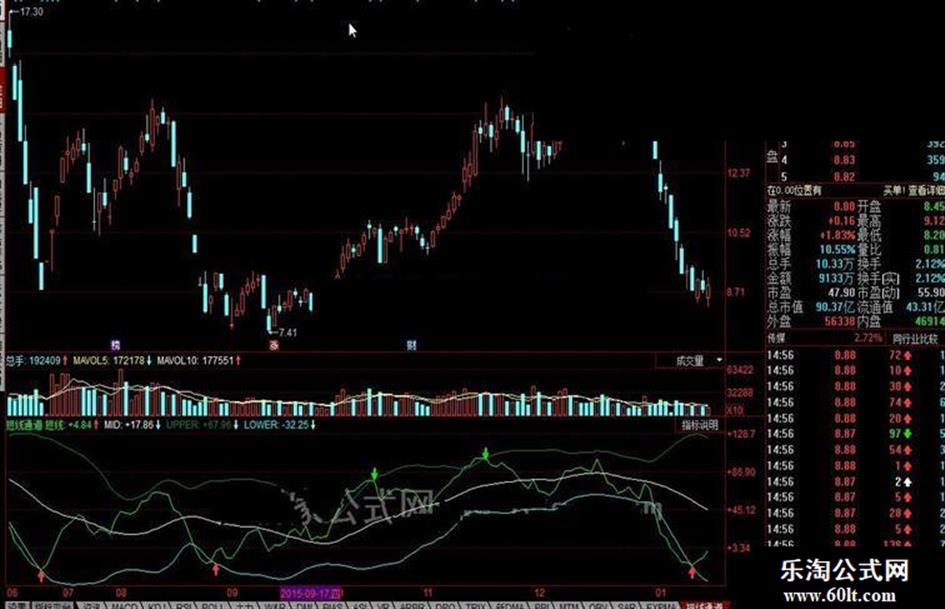Image resolution: width=945 pixels, height=609 pixels.
Task: Click the level 4 order price 8.83
Action: 844,160
